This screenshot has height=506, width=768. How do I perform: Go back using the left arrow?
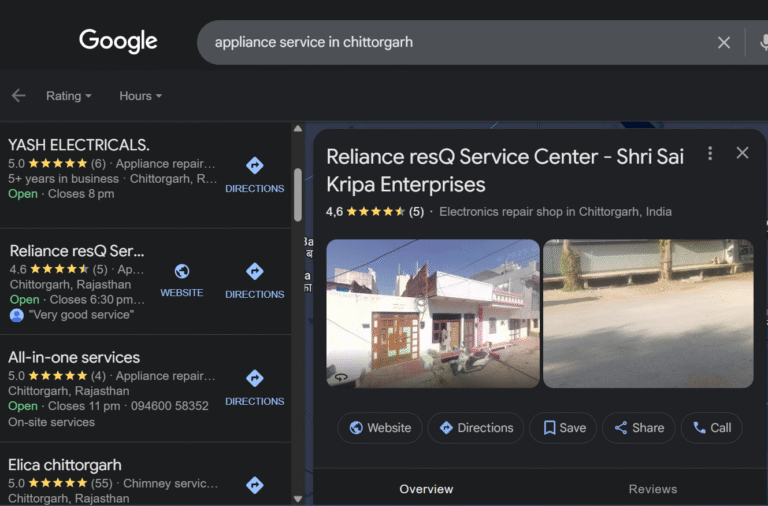18,96
